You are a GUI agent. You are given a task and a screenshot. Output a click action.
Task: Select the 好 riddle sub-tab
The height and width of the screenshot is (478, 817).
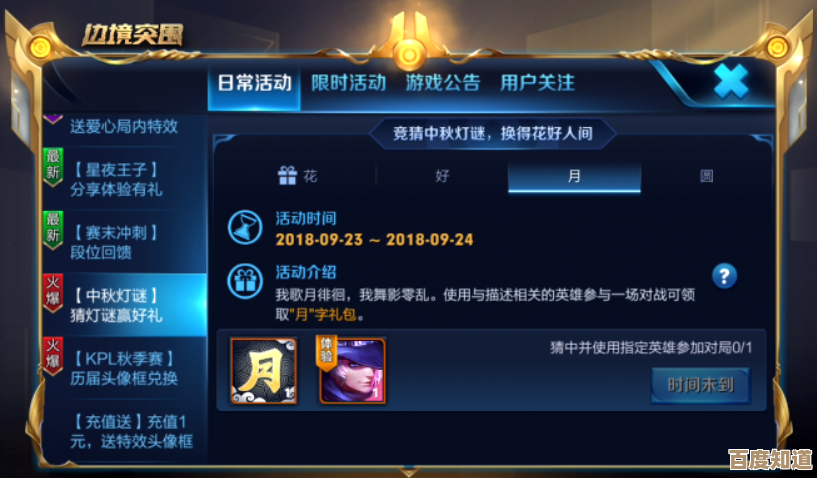pos(442,176)
